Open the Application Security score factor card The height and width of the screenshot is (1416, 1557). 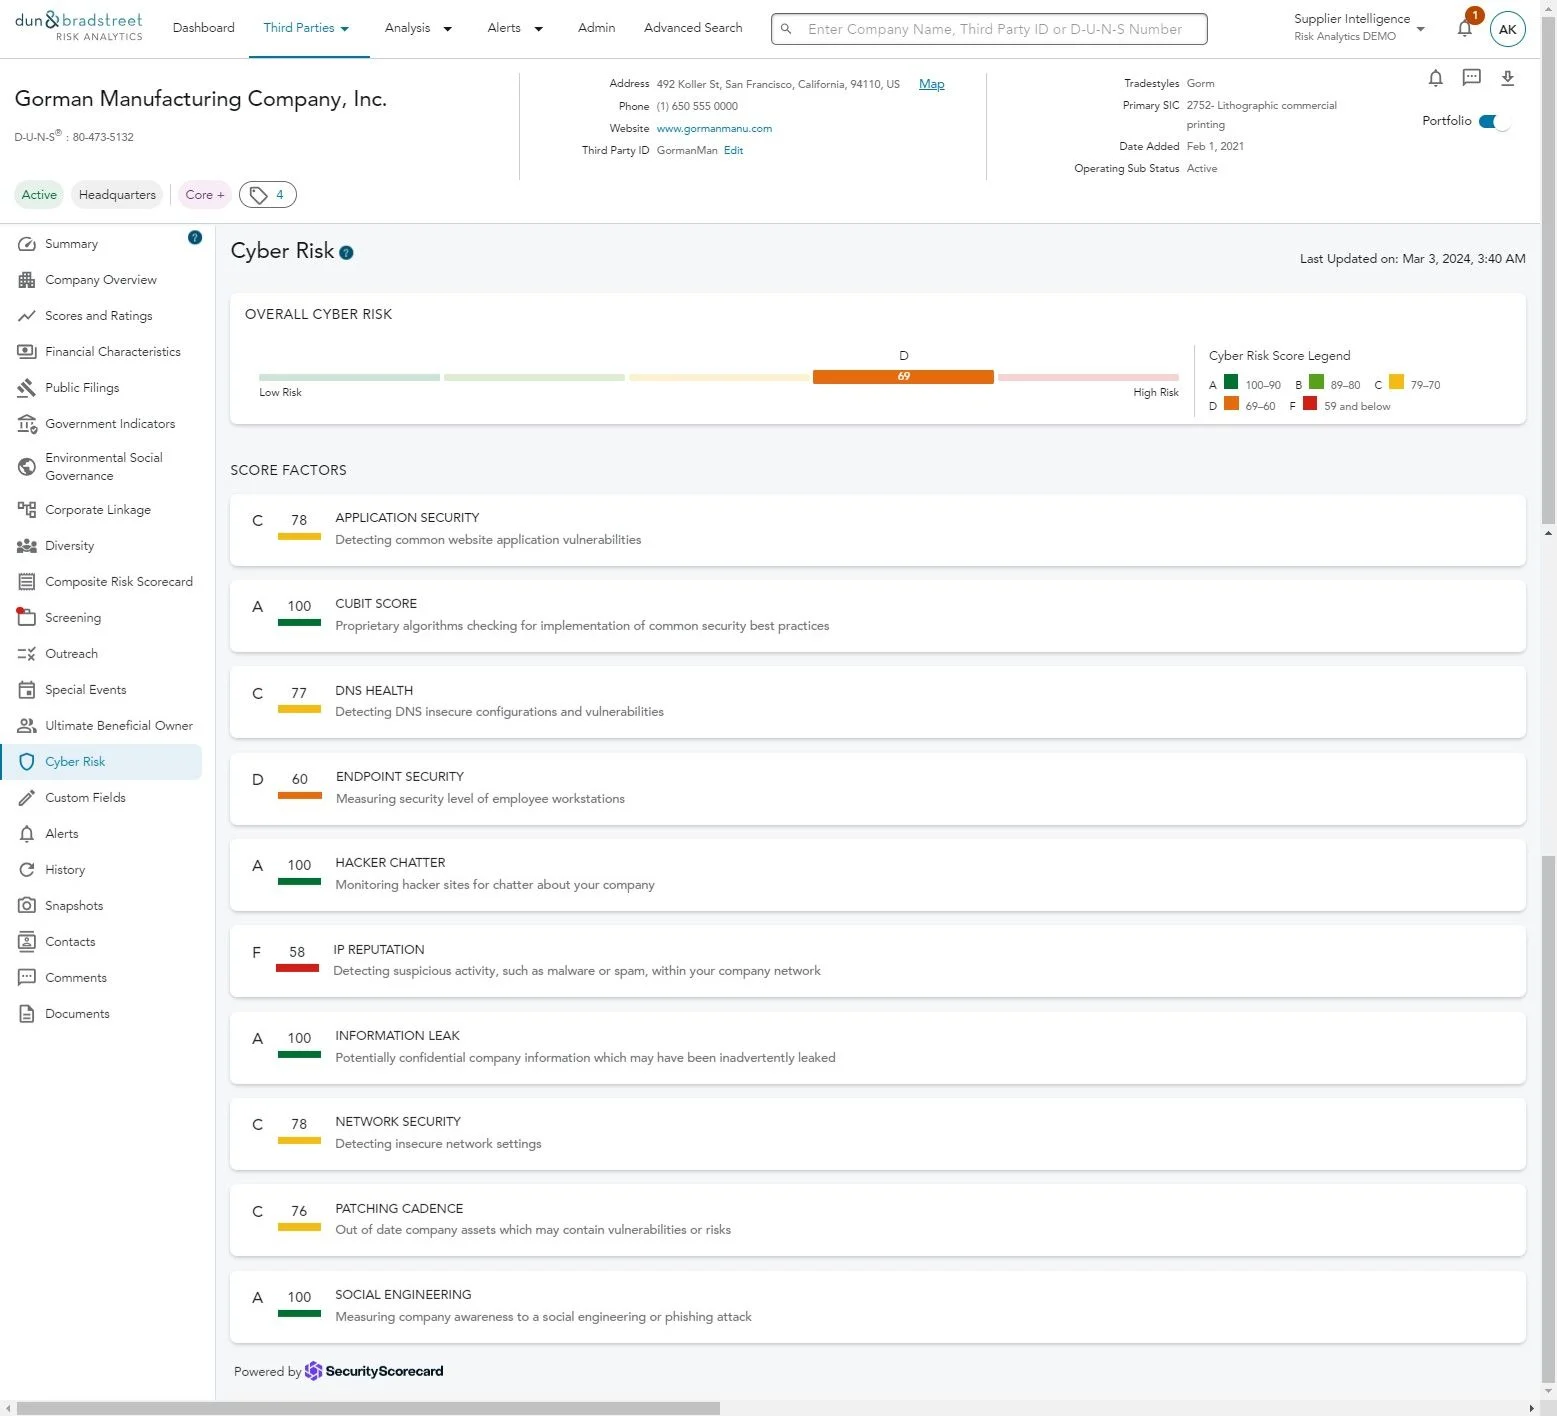(x=878, y=530)
